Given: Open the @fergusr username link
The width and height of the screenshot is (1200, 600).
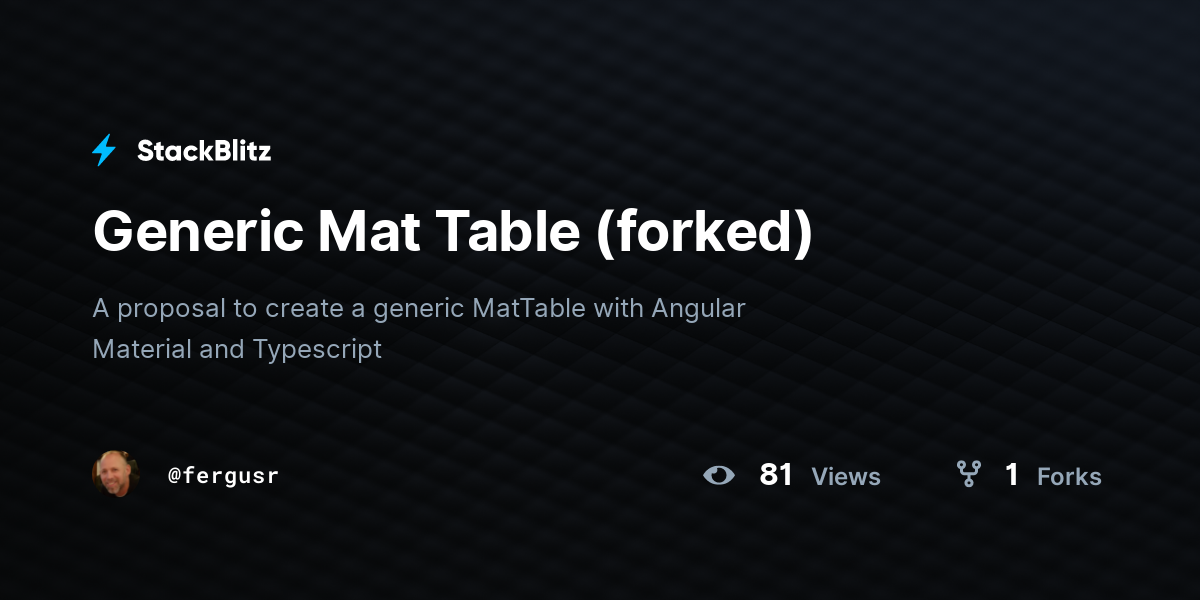Looking at the screenshot, I should coord(223,476).
